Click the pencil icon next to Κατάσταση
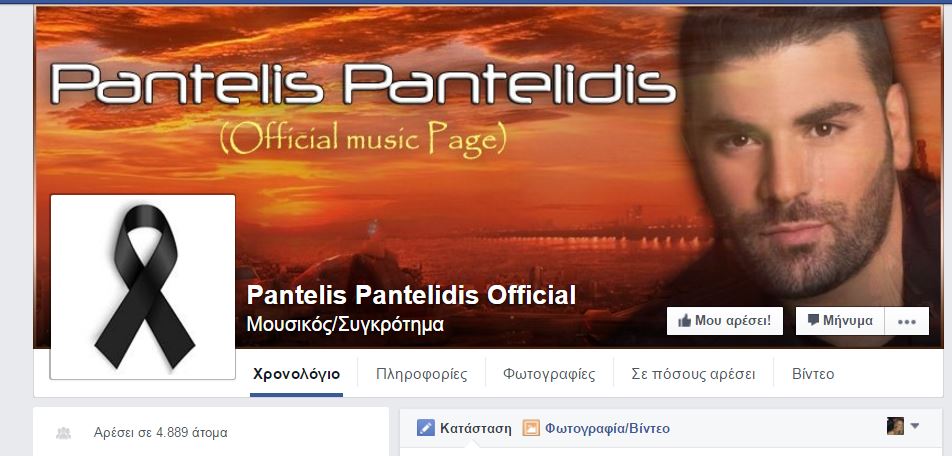 click(426, 428)
